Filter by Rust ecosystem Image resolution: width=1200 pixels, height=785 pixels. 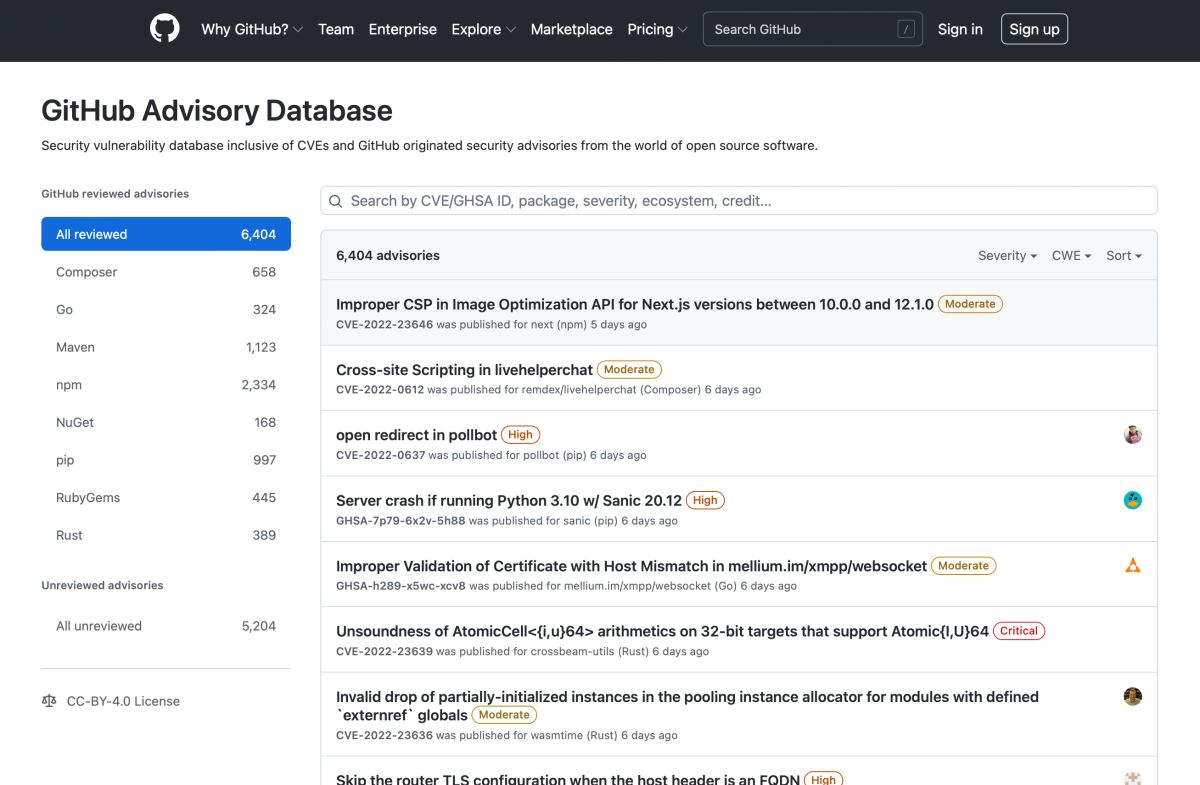(166, 535)
